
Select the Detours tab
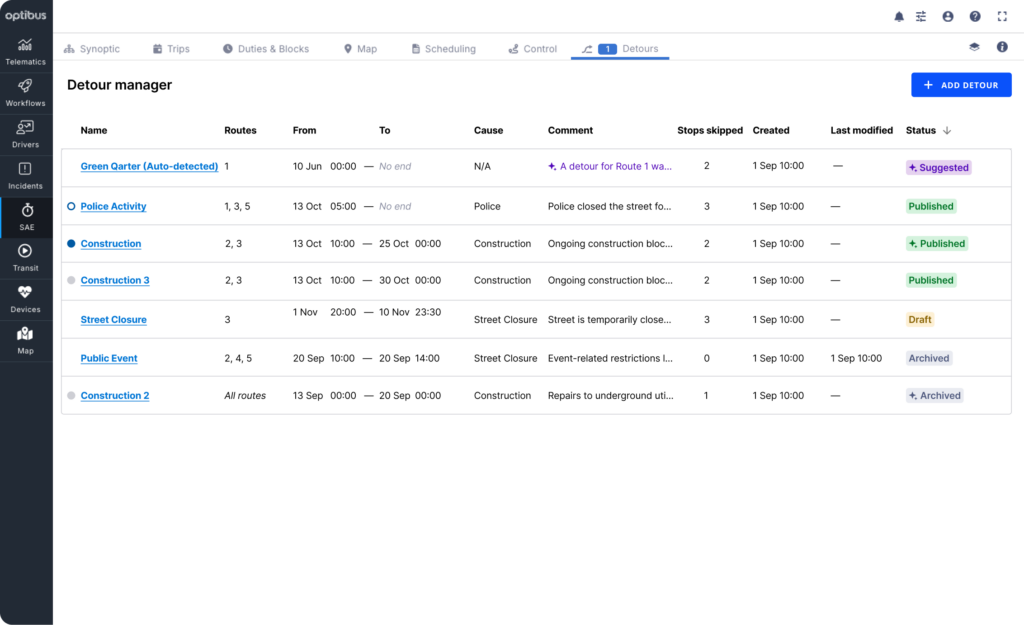point(620,48)
